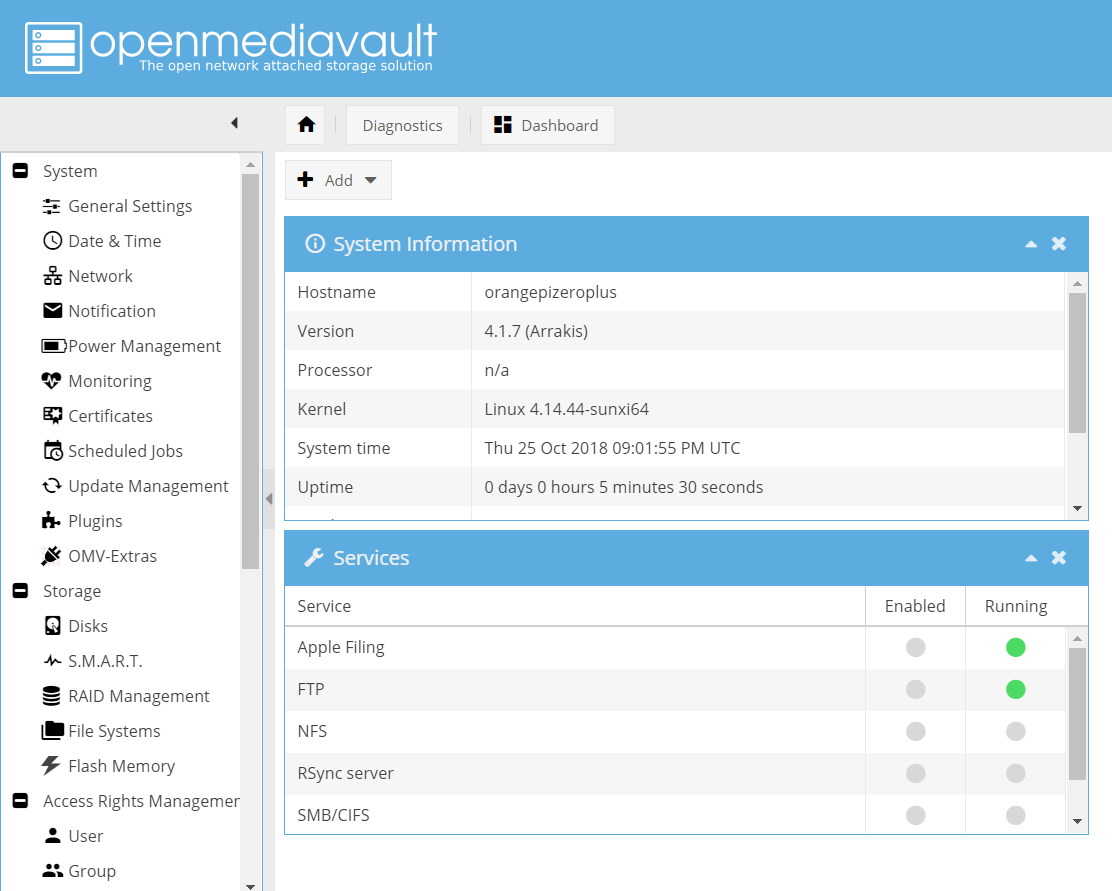The height and width of the screenshot is (891, 1112).
Task: Sort by the Enabled column header
Action: pos(915,606)
